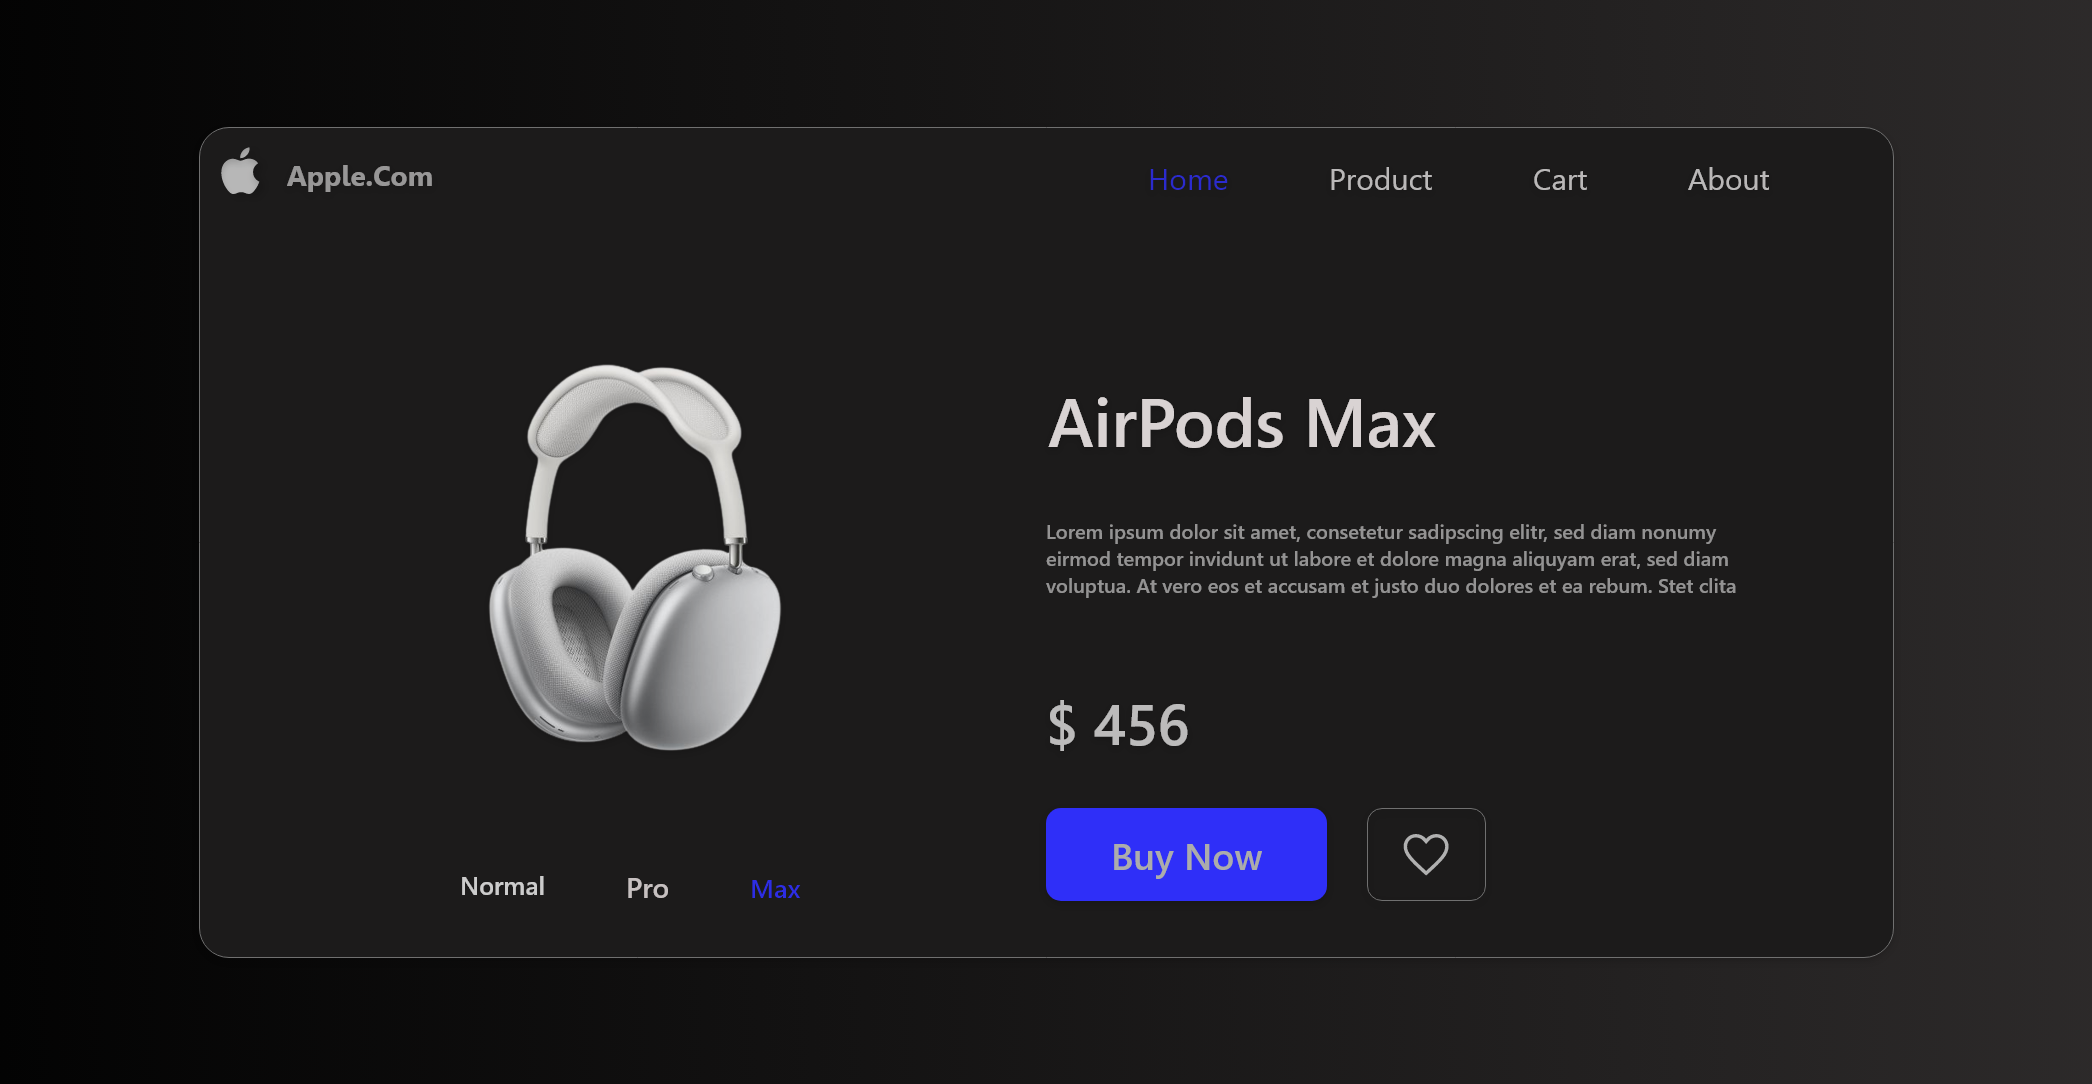Open the Apple.Com brand link
This screenshot has width=2092, height=1084.
point(360,177)
